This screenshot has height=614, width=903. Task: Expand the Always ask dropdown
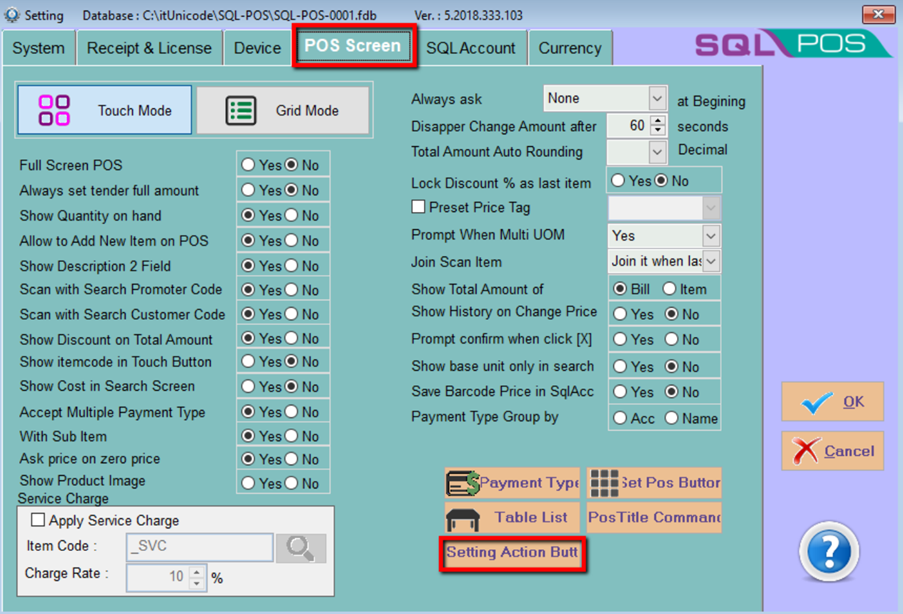tap(657, 98)
